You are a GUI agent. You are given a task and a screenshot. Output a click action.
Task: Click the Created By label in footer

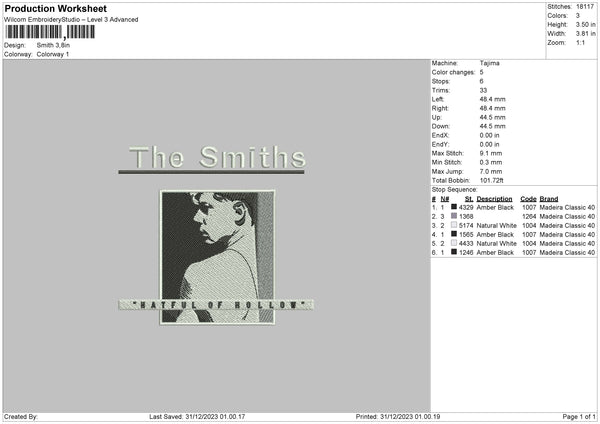[x=21, y=416]
